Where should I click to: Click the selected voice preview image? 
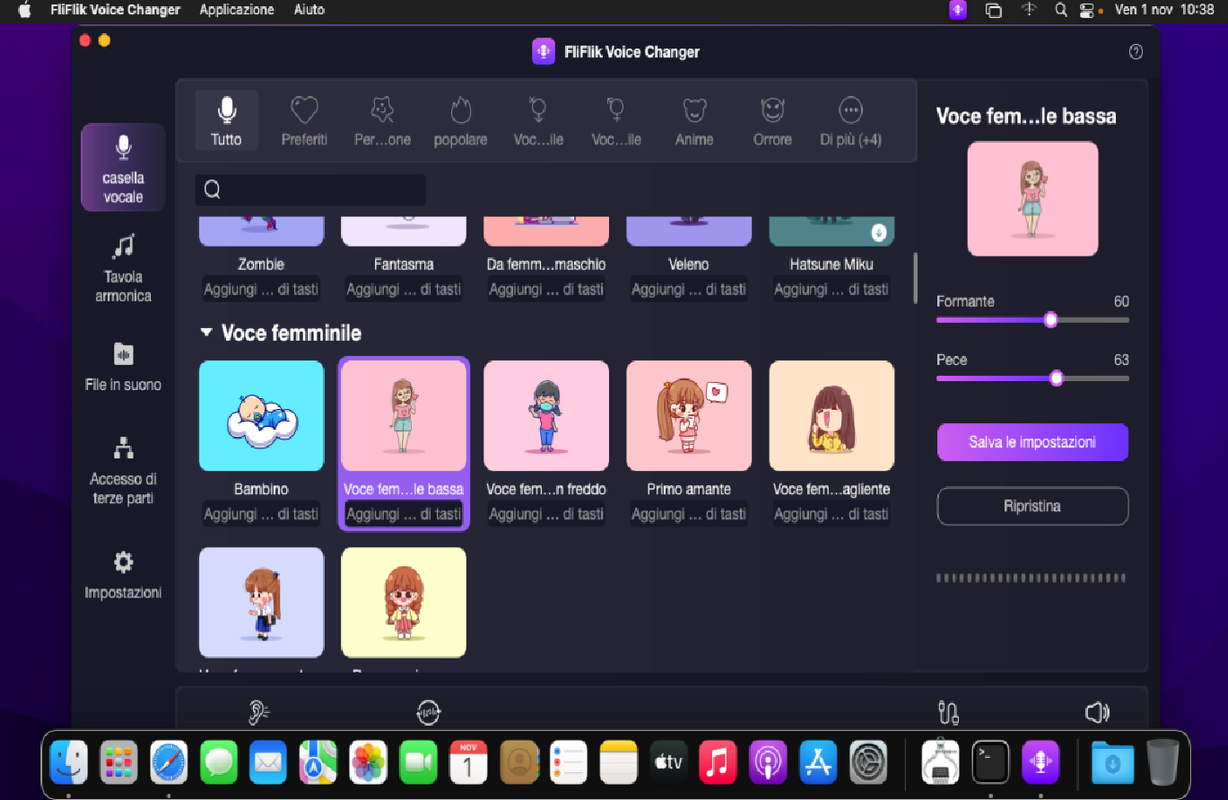1032,198
